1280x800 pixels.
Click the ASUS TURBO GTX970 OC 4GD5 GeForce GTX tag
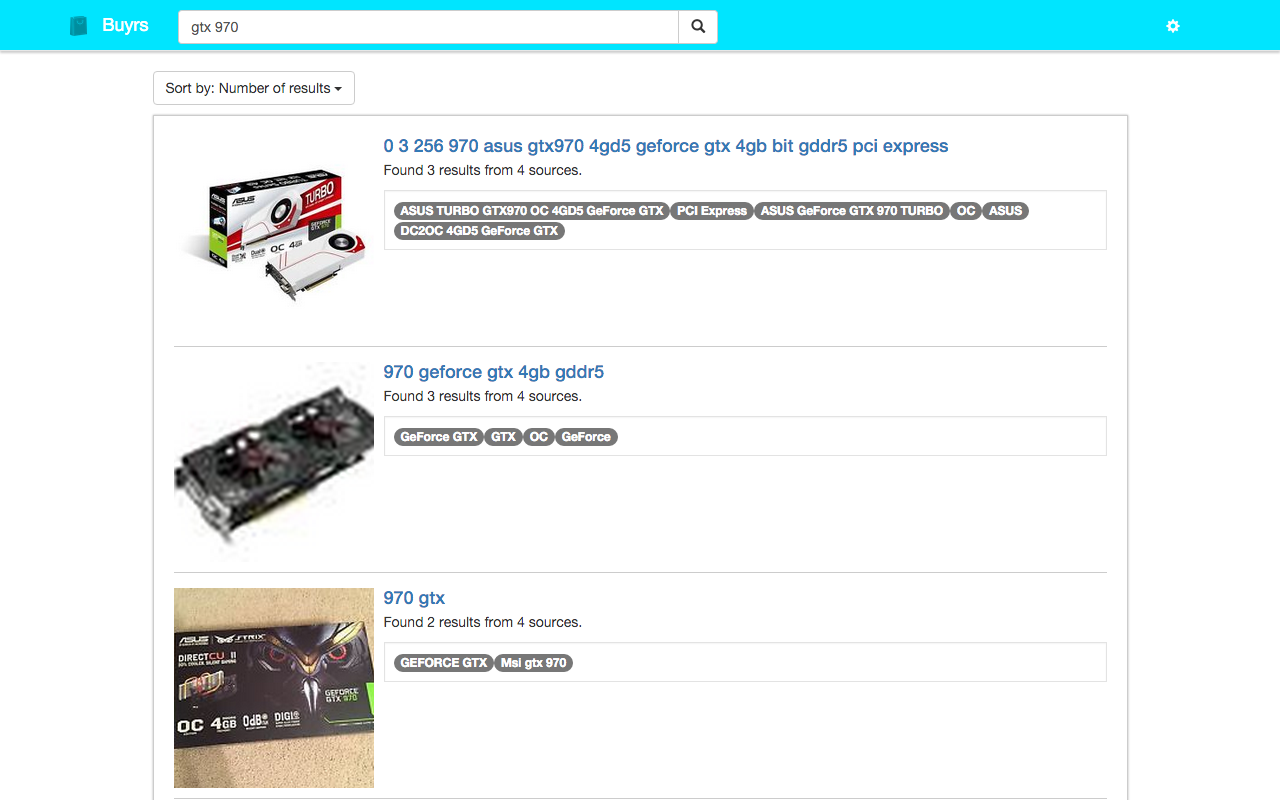tap(532, 211)
